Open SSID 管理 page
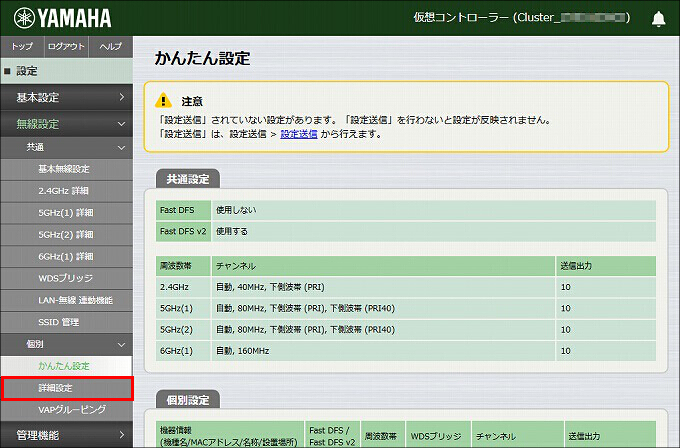The height and width of the screenshot is (448, 680). coord(67,322)
